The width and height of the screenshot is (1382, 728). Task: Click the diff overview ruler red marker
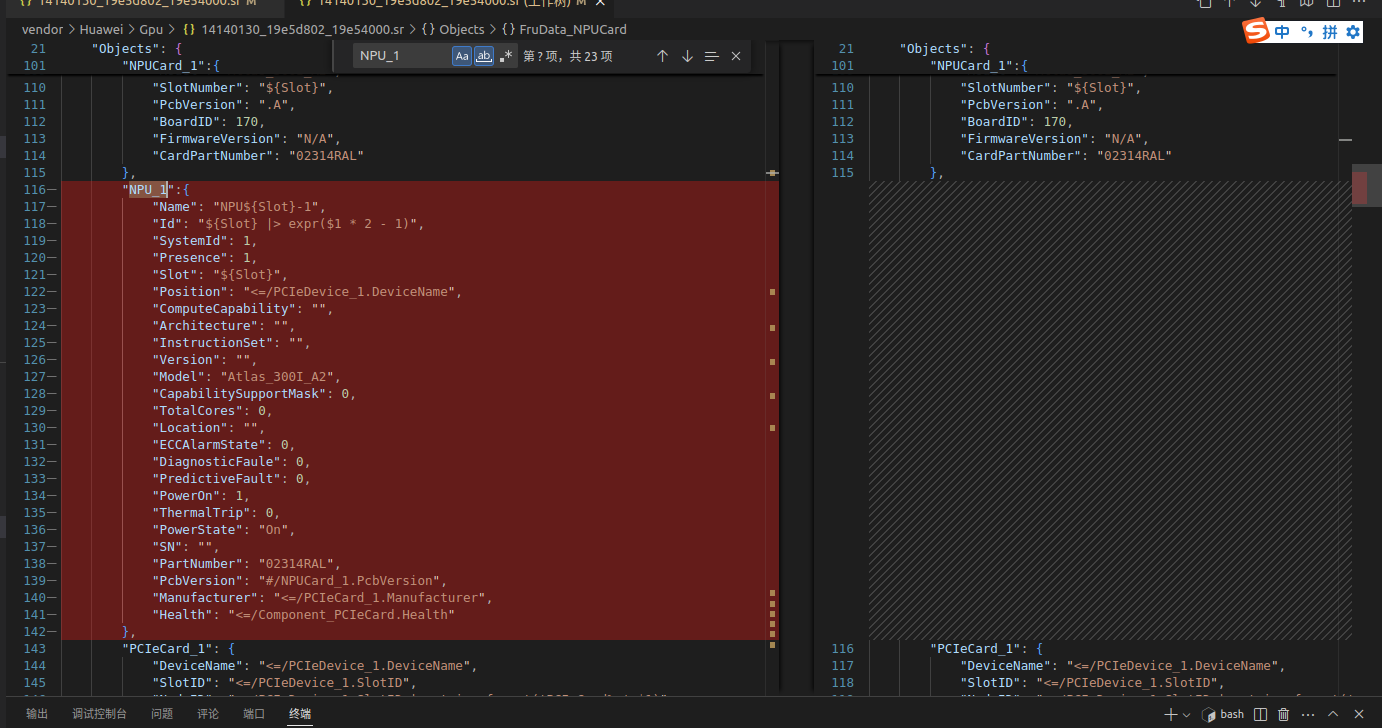pyautogui.click(x=1359, y=188)
